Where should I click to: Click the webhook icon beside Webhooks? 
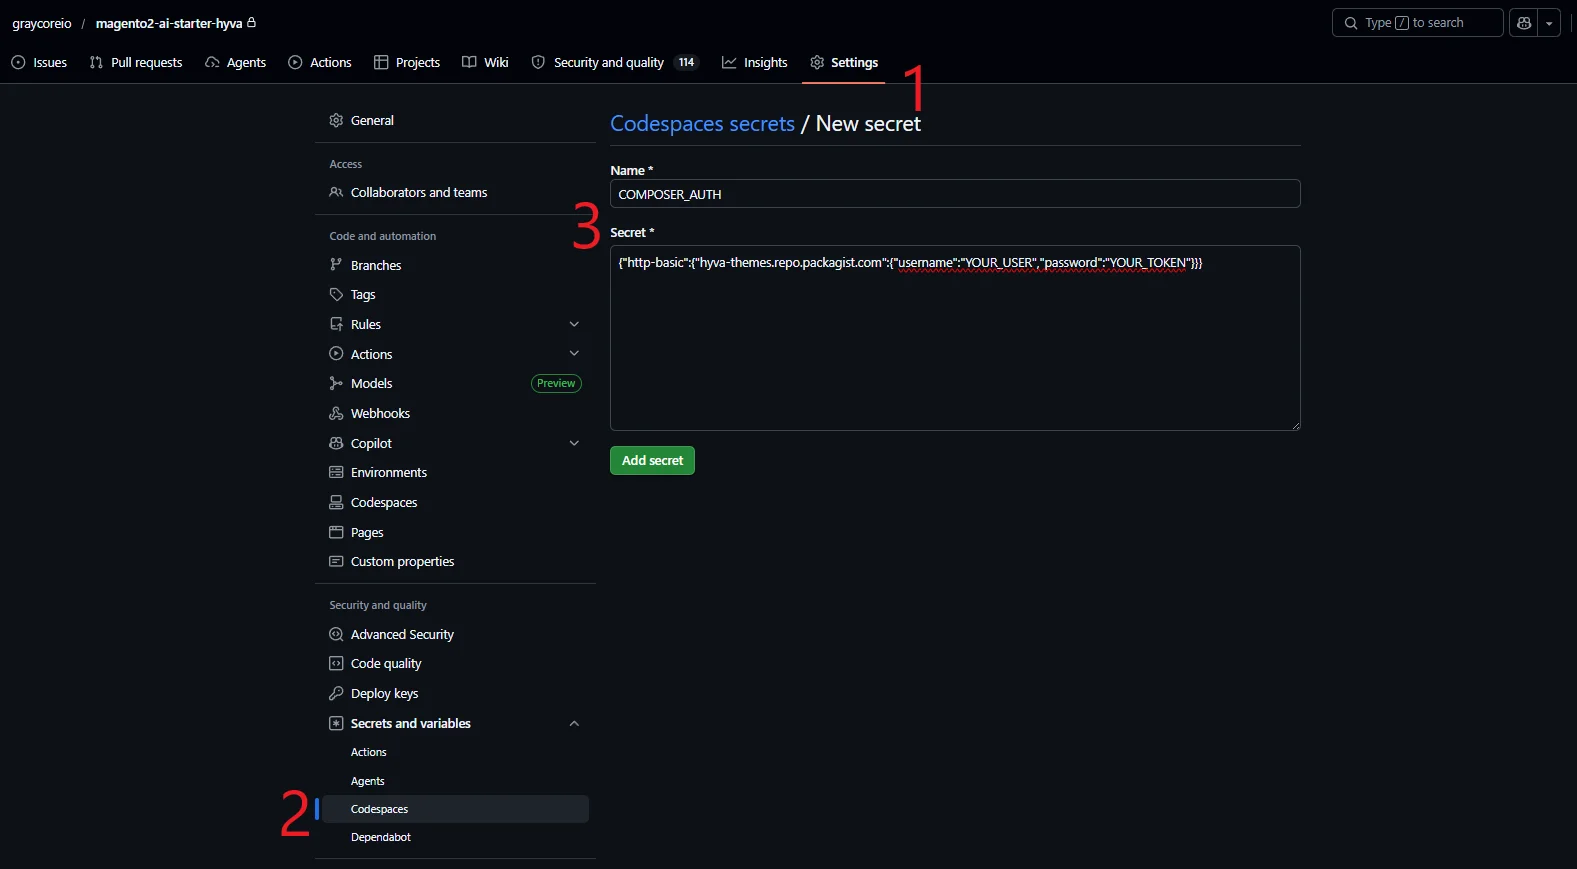336,413
